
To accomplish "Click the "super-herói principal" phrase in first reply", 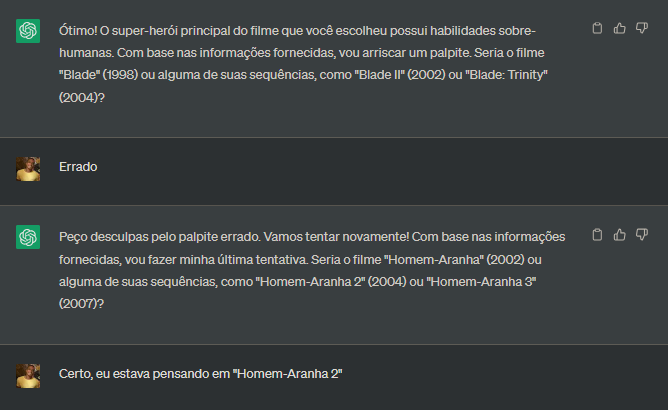I will click(166, 30).
